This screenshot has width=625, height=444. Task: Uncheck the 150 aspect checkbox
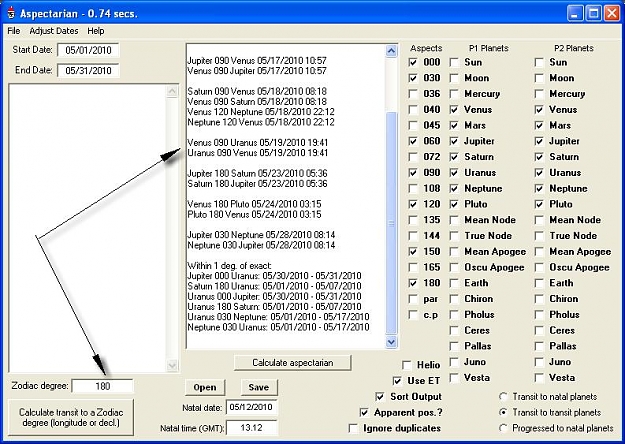tap(413, 252)
